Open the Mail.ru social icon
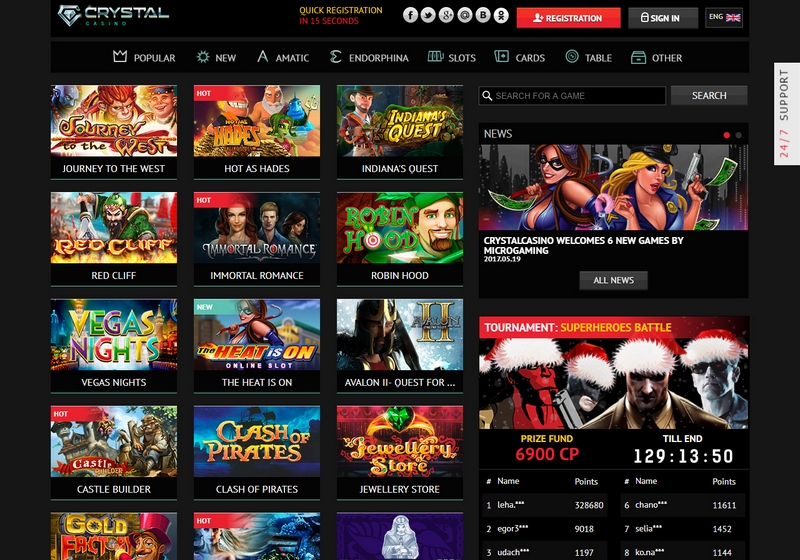800x560 pixels. pyautogui.click(x=465, y=15)
